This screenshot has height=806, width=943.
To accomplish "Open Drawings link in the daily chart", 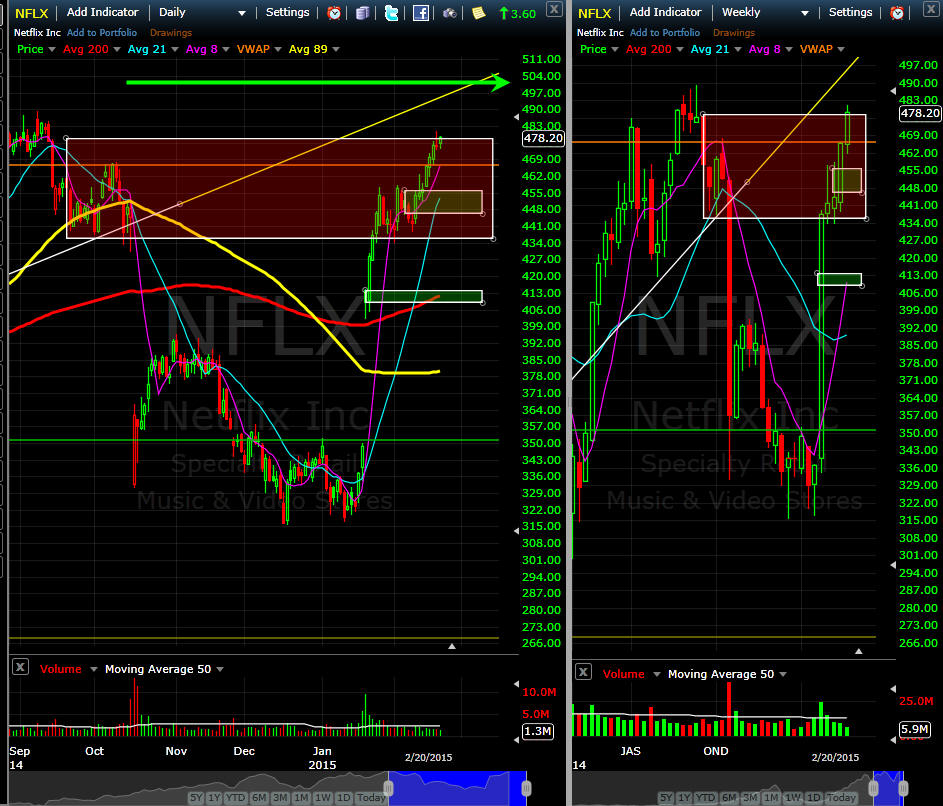I will [x=171, y=32].
